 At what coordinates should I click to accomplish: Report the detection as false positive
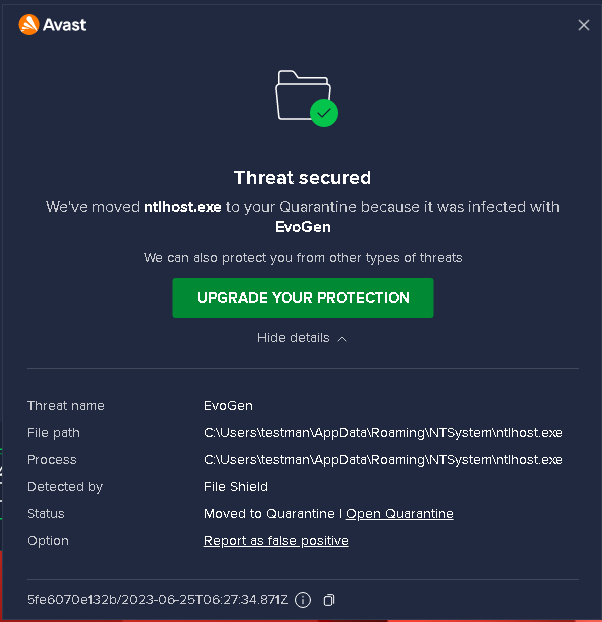click(x=276, y=541)
